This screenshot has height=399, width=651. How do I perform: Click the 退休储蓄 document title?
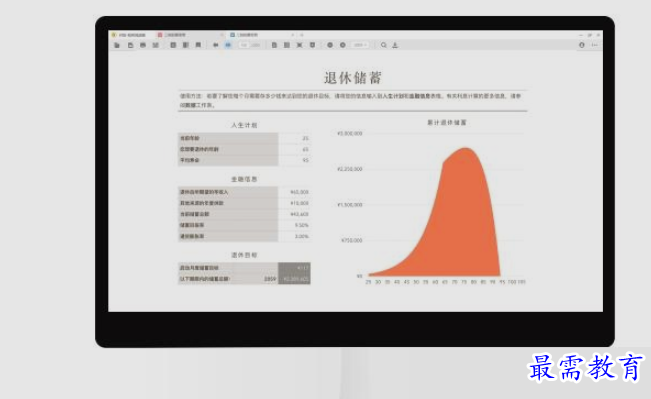coord(352,78)
